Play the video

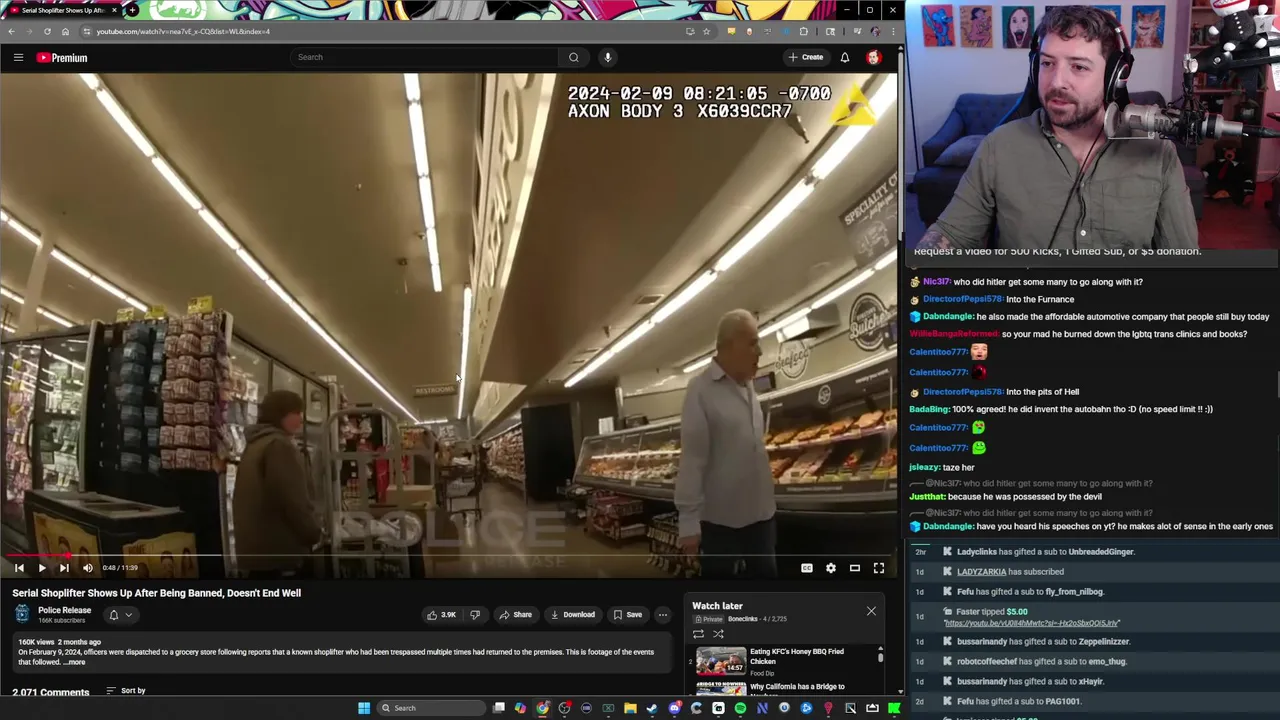42,568
